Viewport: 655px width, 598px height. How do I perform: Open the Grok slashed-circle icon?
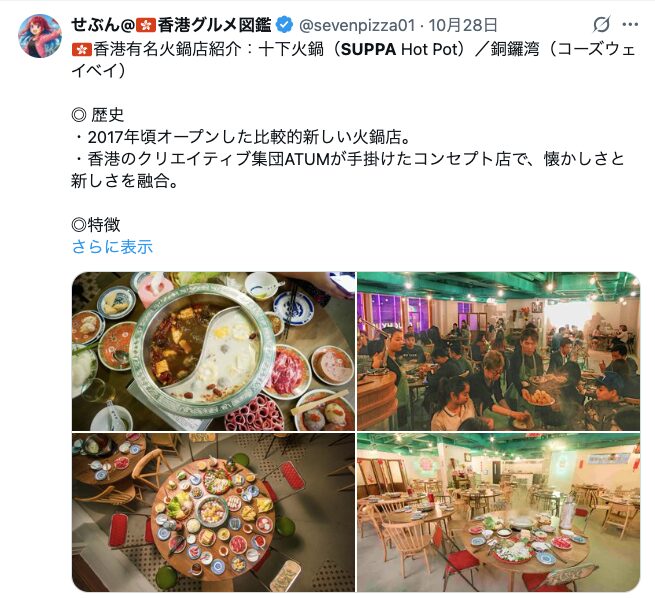602,24
